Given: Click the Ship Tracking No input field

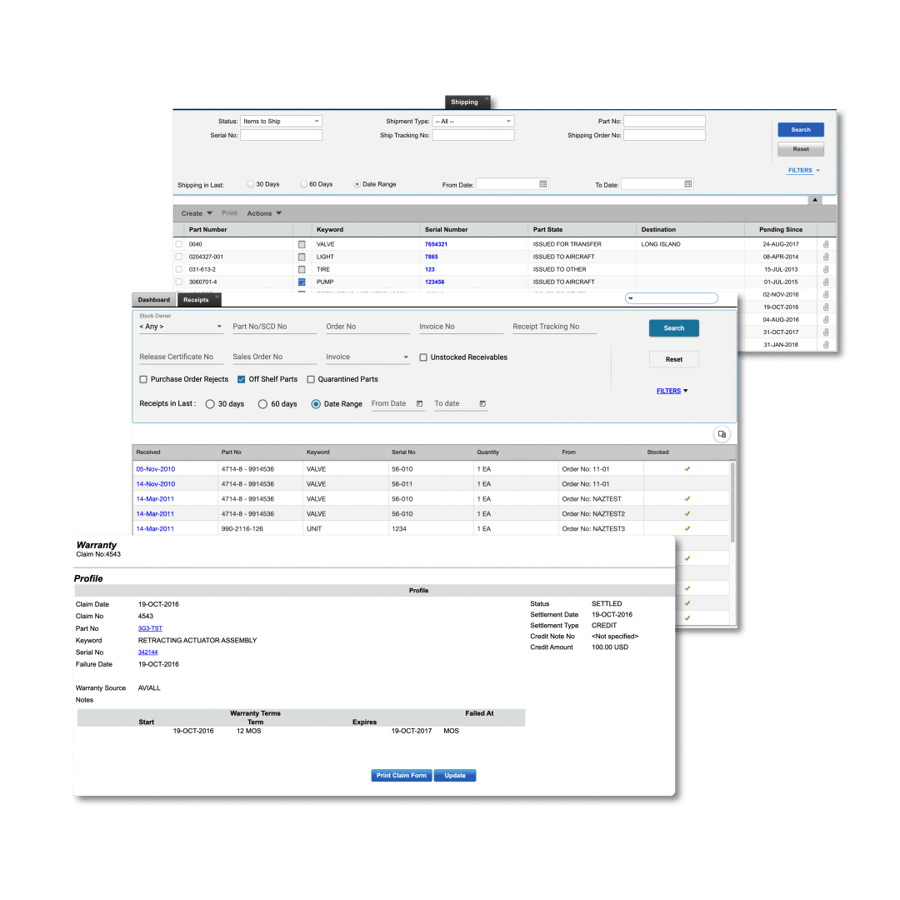Looking at the screenshot, I should pyautogui.click(x=473, y=135).
